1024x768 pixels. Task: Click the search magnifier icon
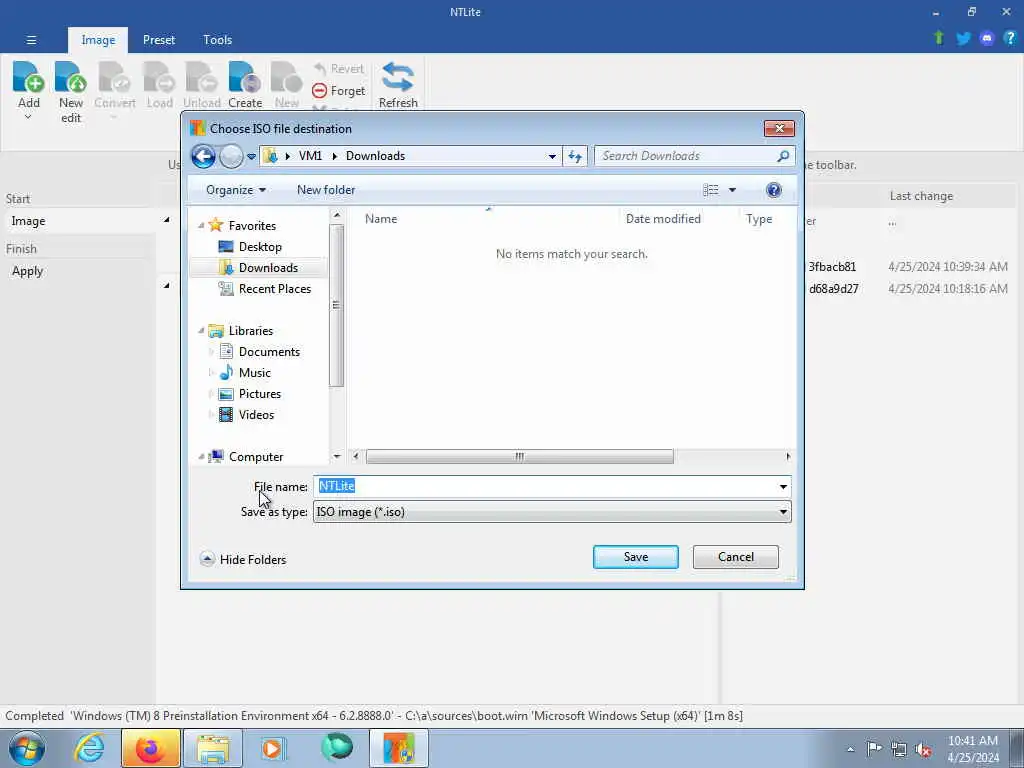click(x=783, y=156)
